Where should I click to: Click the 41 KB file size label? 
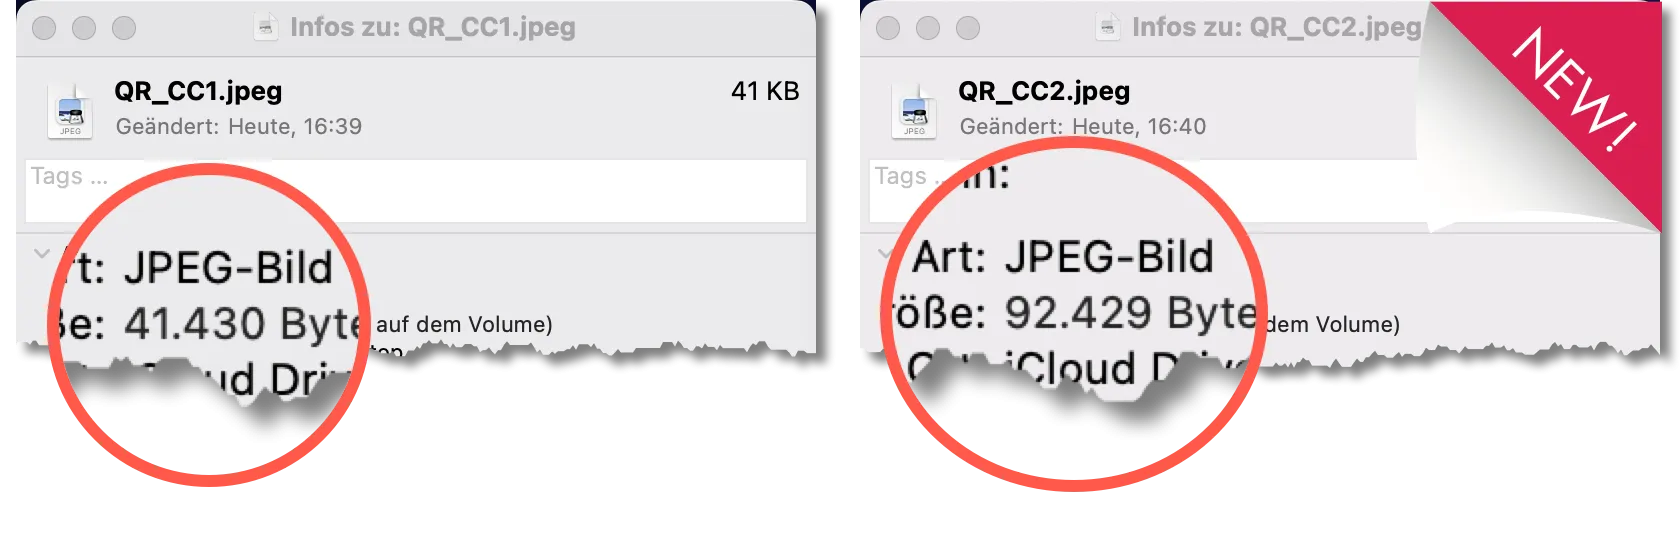pos(765,91)
